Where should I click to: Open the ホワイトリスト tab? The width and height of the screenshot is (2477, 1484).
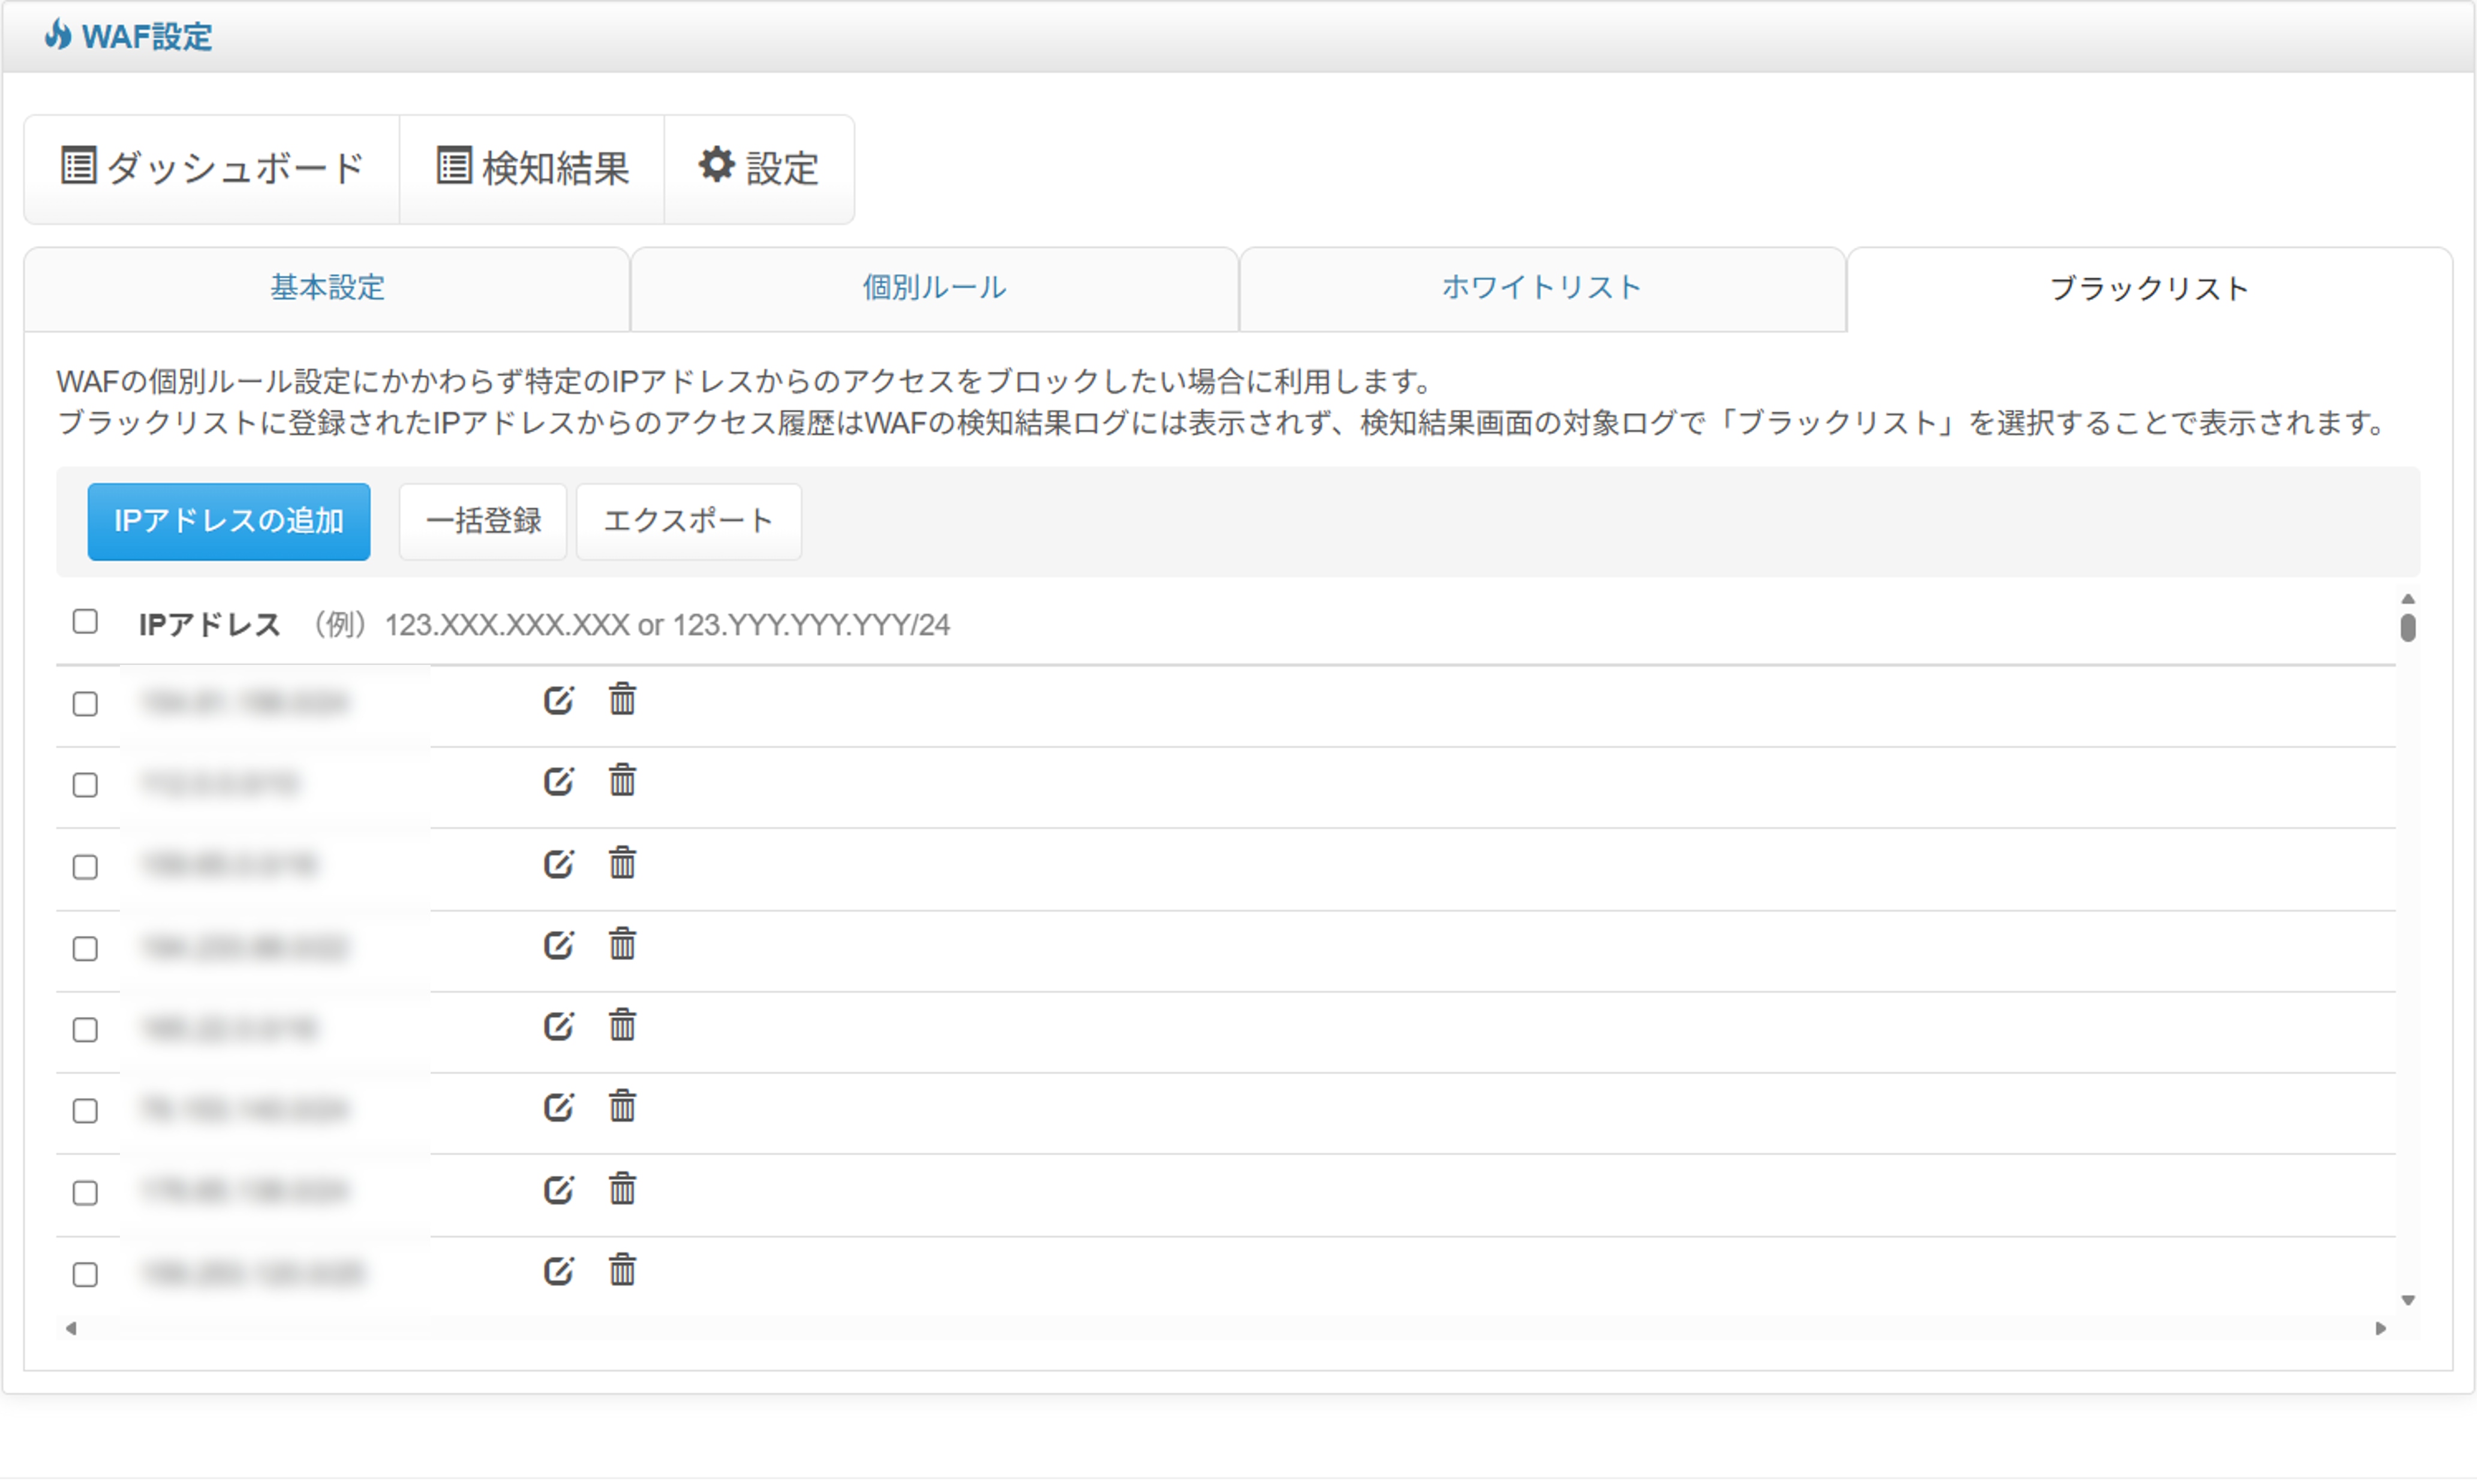click(x=1542, y=289)
